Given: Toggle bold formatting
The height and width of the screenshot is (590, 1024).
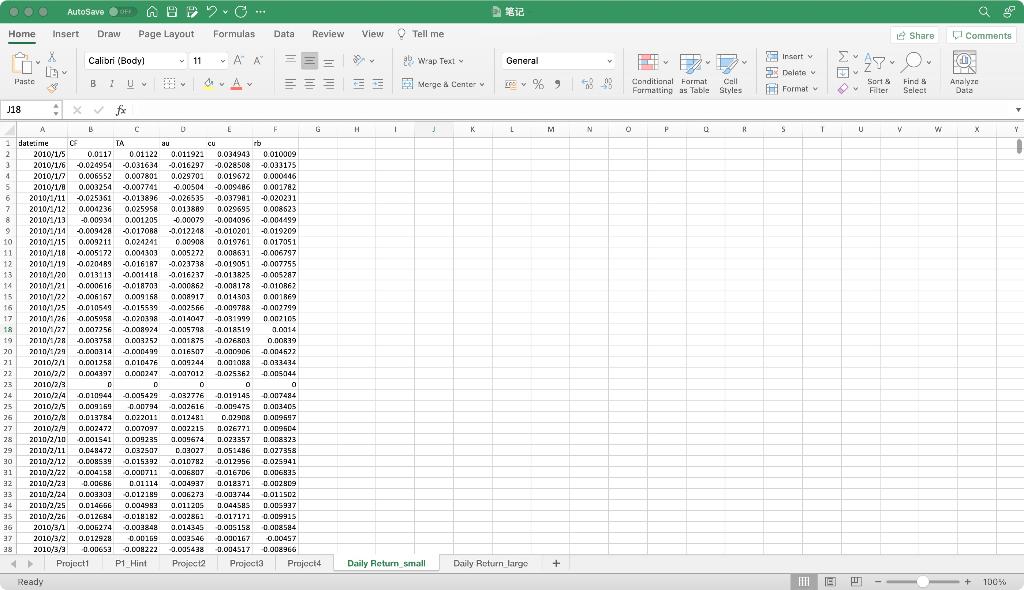Looking at the screenshot, I should [92, 82].
